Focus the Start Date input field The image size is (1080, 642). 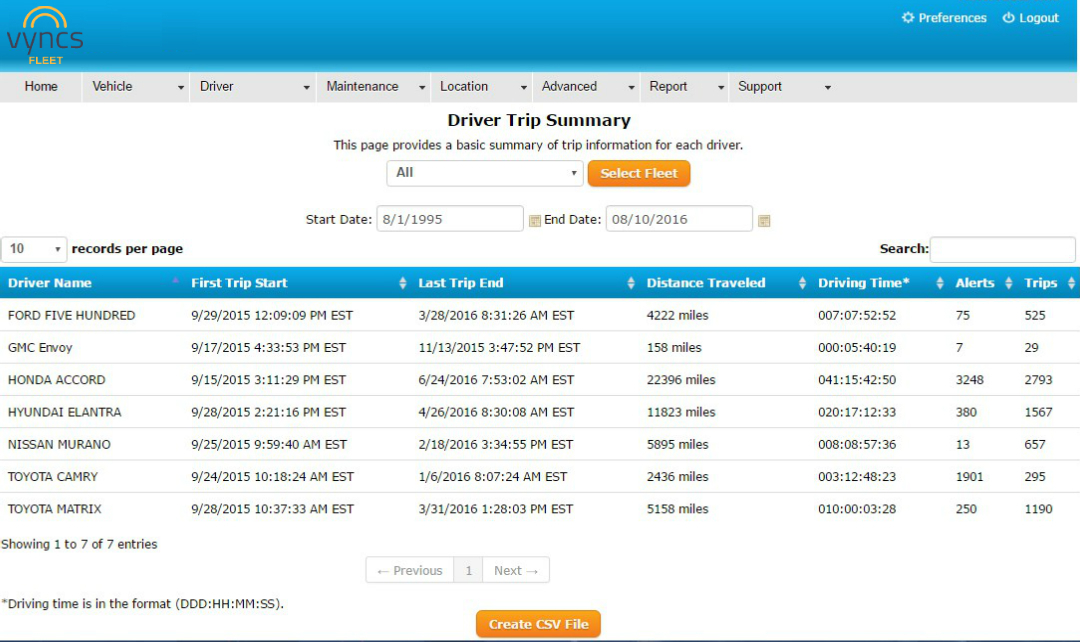point(450,219)
